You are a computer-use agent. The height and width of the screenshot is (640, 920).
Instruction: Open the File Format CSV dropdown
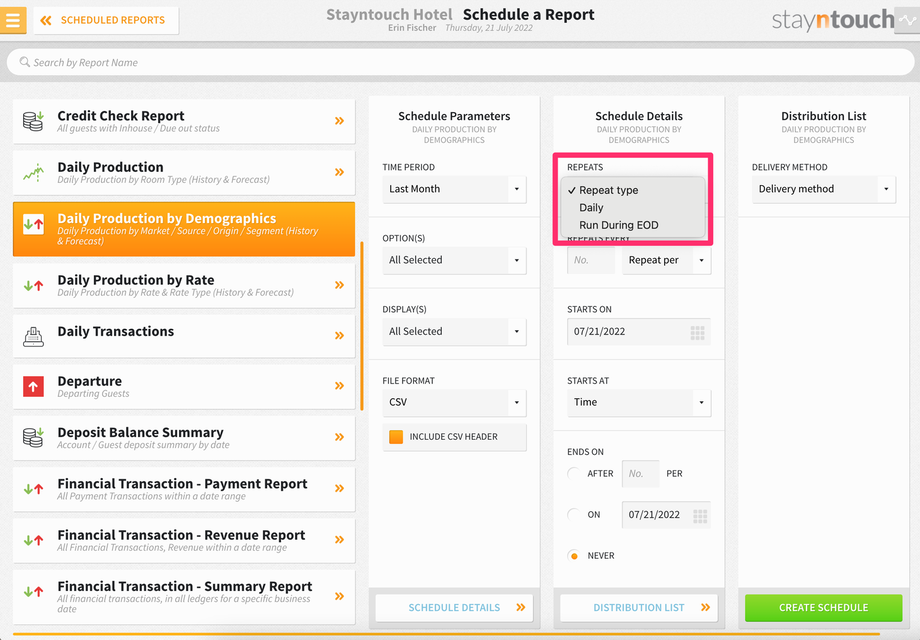[454, 402]
